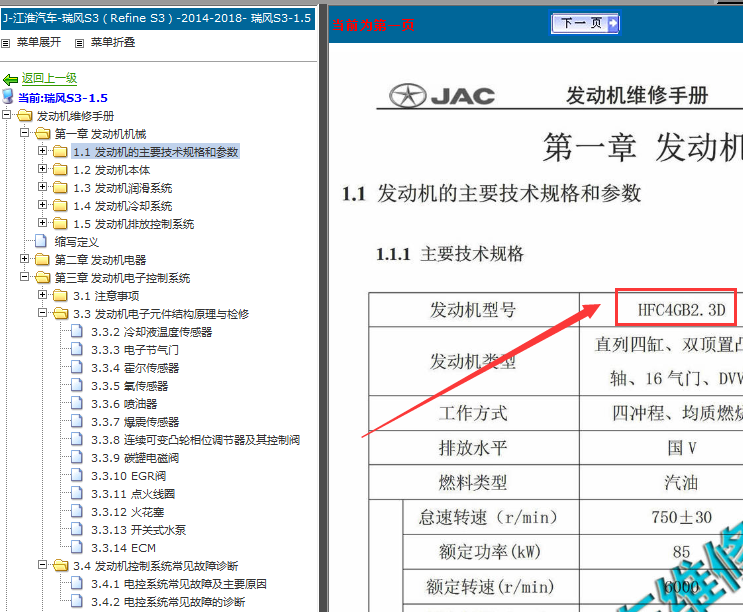
Task: Click folder icon beside 1.2 发动机本体
Action: (60, 169)
